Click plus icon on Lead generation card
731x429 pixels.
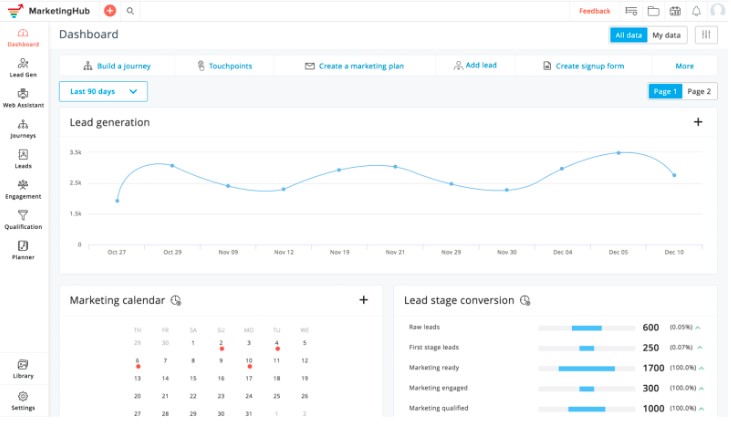coord(698,122)
